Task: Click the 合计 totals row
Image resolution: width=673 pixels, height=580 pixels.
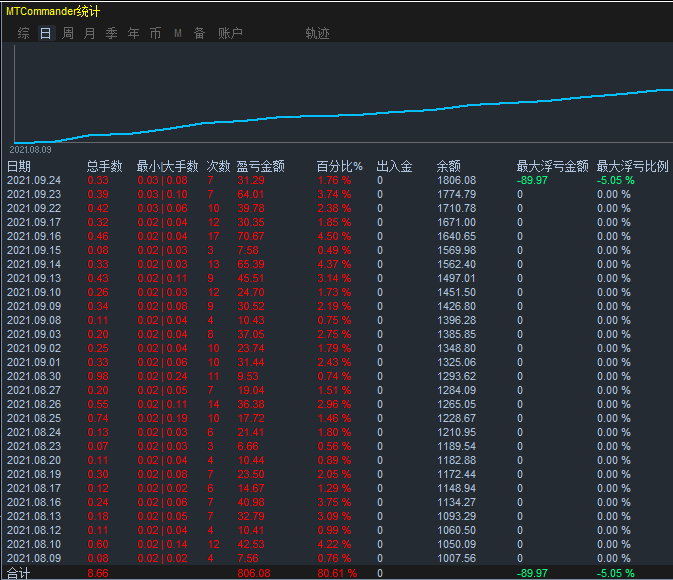Action: tap(18, 573)
